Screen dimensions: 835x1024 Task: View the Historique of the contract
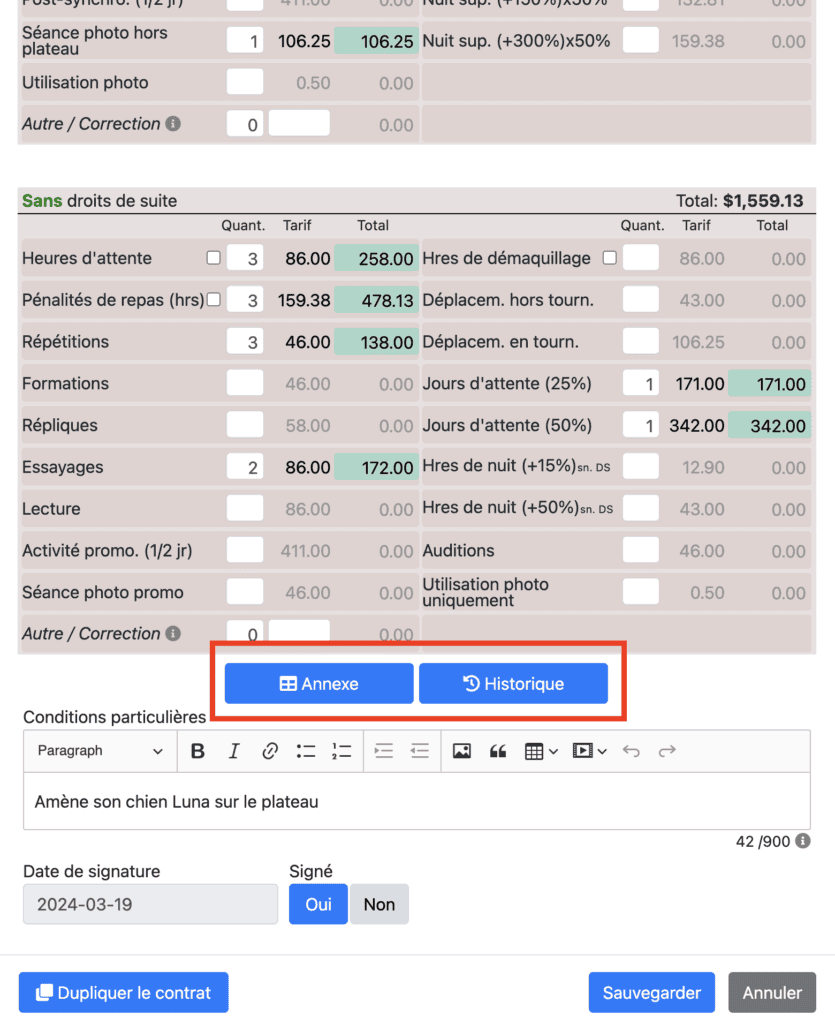tap(513, 684)
